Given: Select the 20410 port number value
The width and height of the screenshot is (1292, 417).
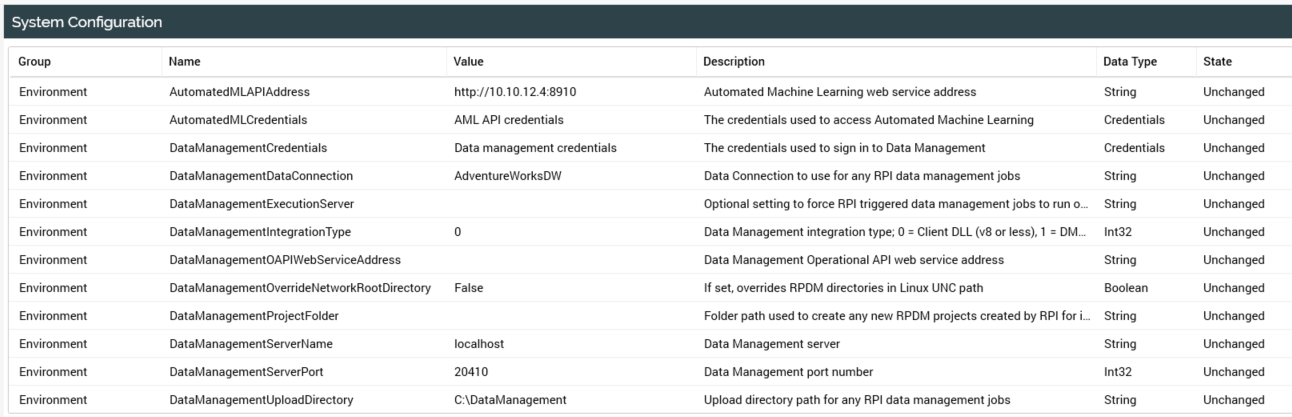Looking at the screenshot, I should (x=470, y=372).
